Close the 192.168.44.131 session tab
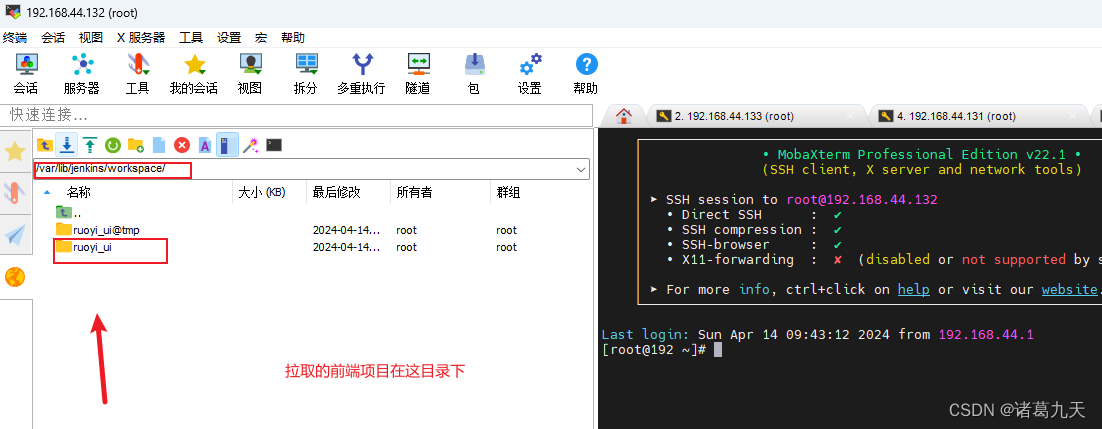 point(1072,116)
